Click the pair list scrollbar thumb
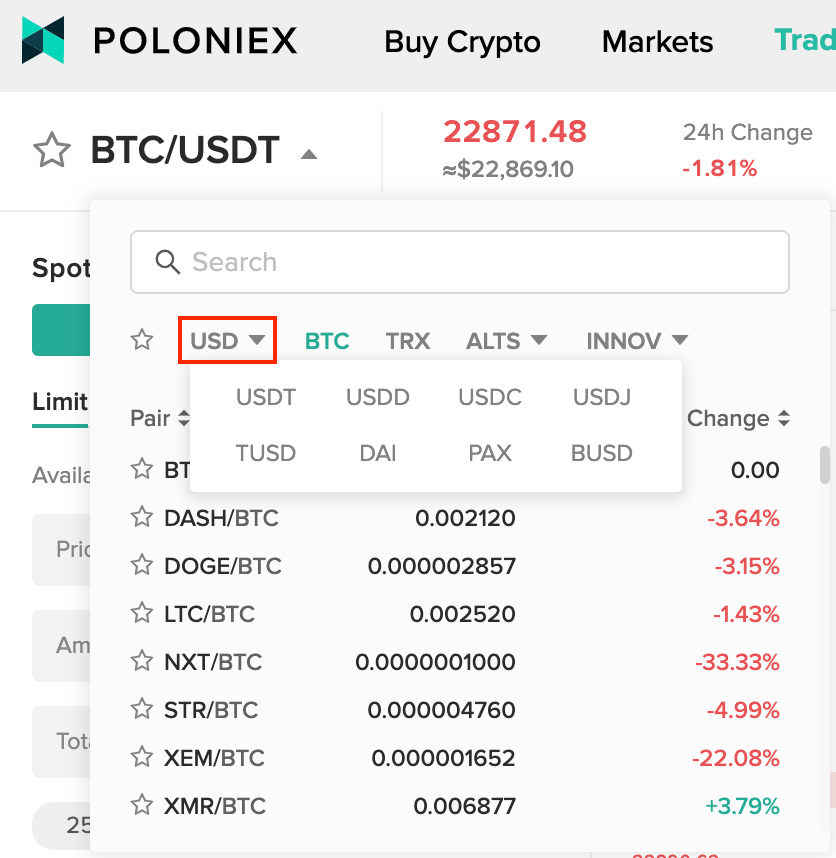836x858 pixels. pyautogui.click(x=825, y=465)
